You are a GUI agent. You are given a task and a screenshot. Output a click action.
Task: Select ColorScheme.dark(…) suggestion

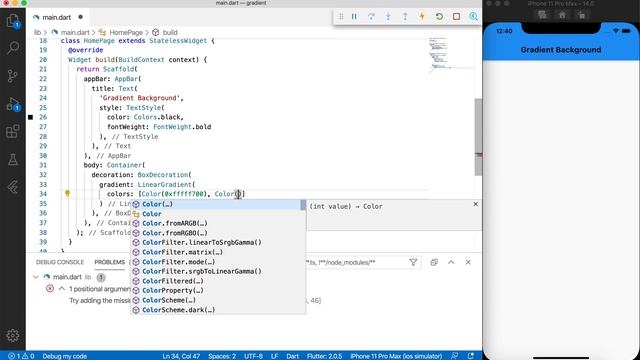click(218, 310)
